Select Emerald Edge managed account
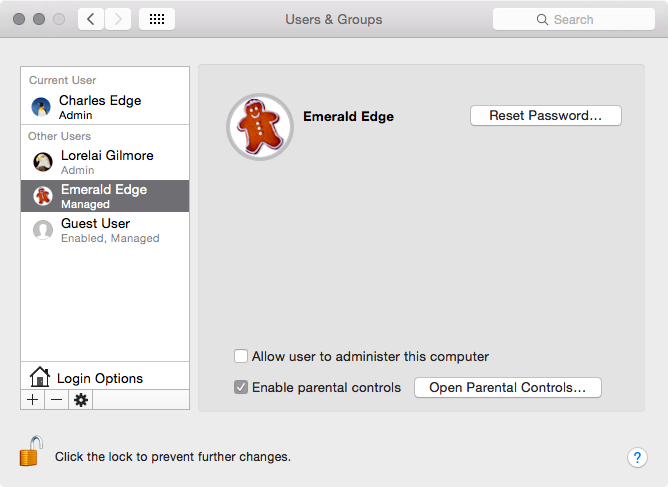This screenshot has width=668, height=487. [105, 196]
